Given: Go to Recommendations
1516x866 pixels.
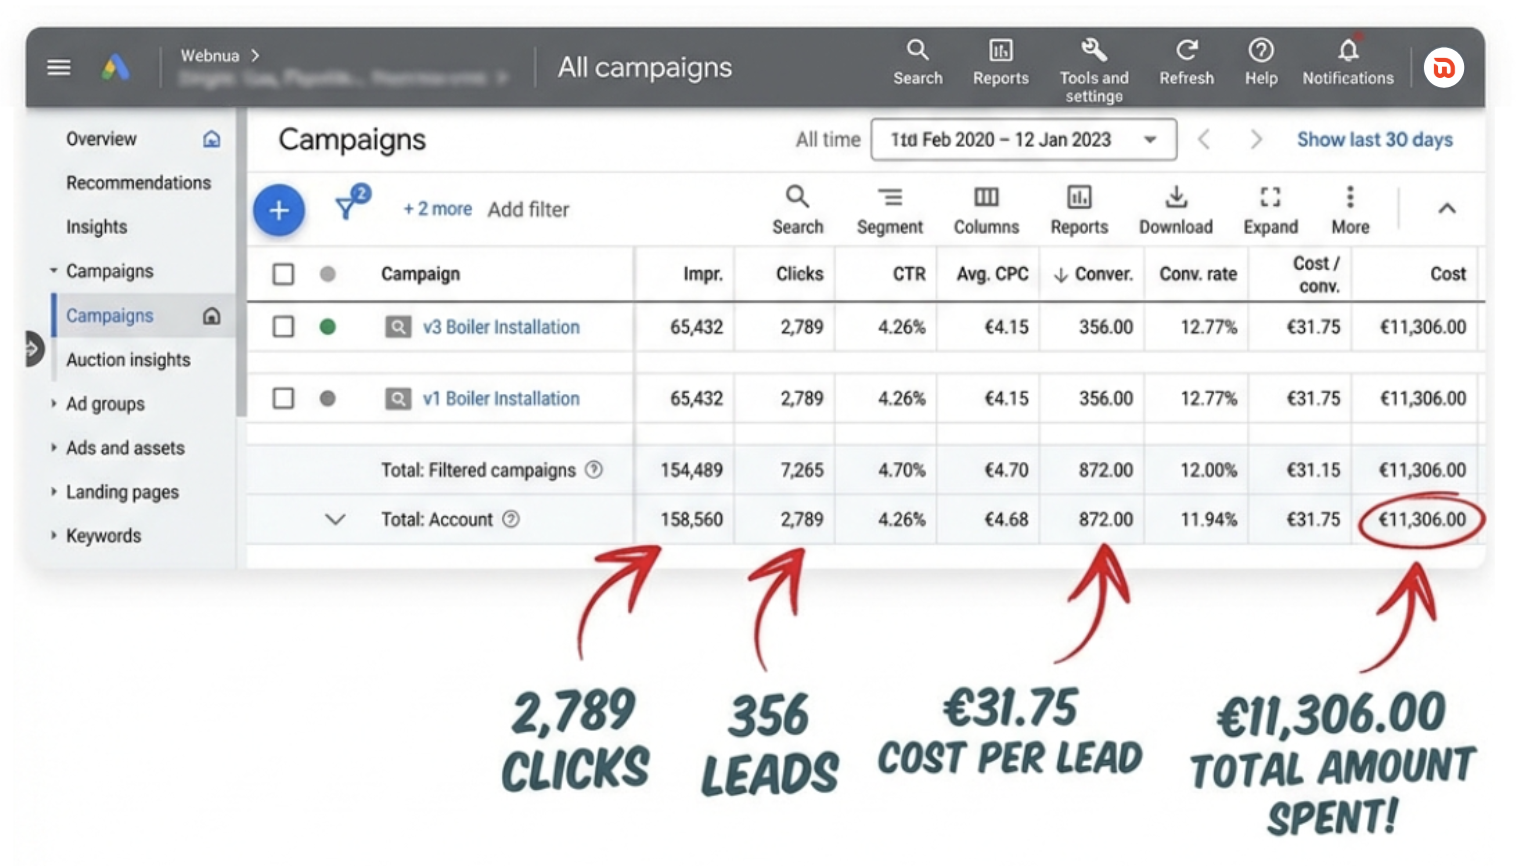Looking at the screenshot, I should coord(138,183).
